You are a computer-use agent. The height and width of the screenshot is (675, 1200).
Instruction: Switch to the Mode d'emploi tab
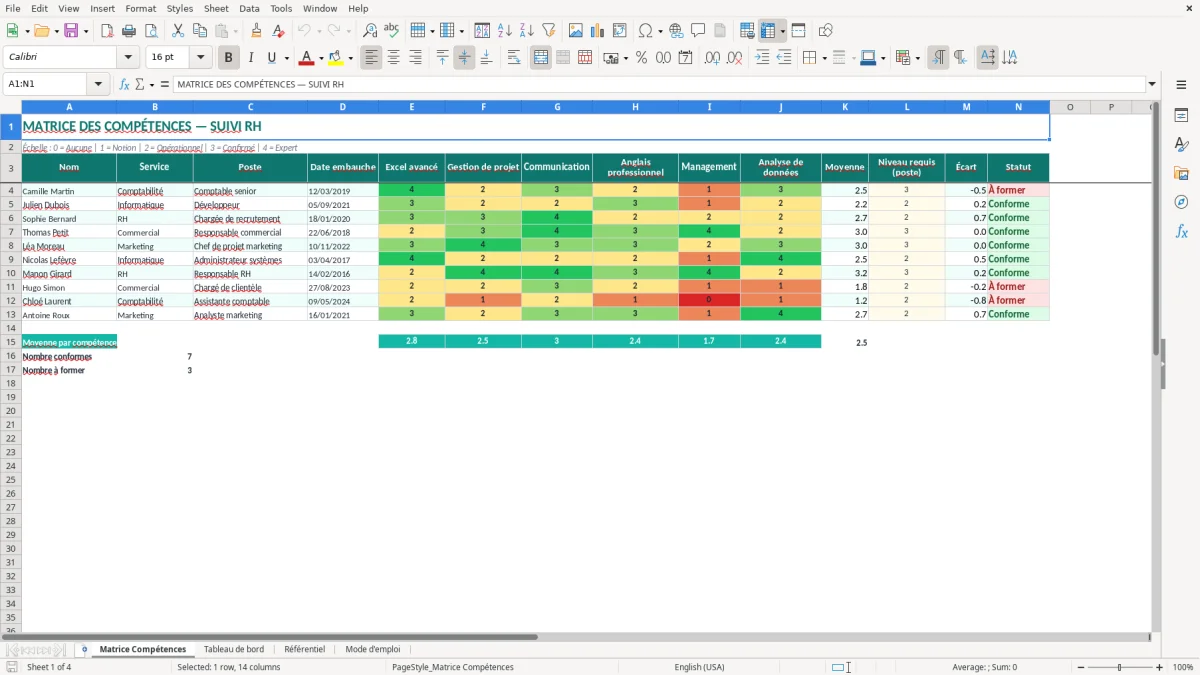click(x=373, y=649)
